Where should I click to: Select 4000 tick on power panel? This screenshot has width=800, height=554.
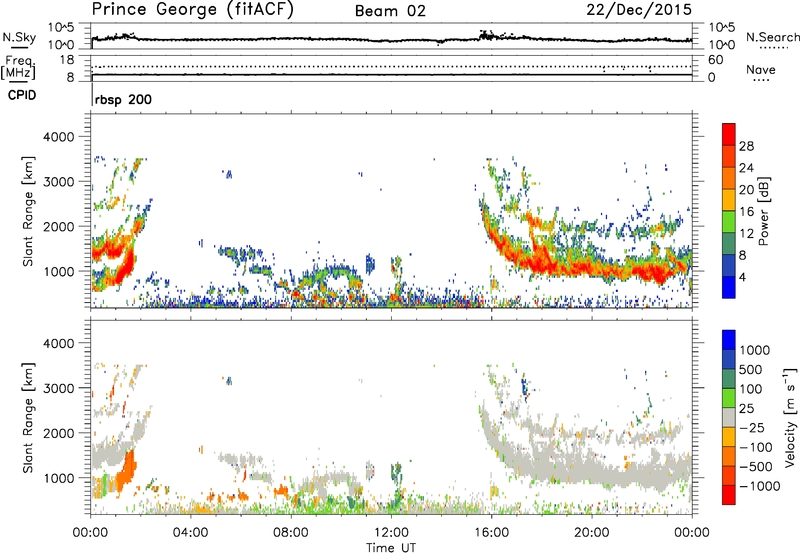(58, 137)
